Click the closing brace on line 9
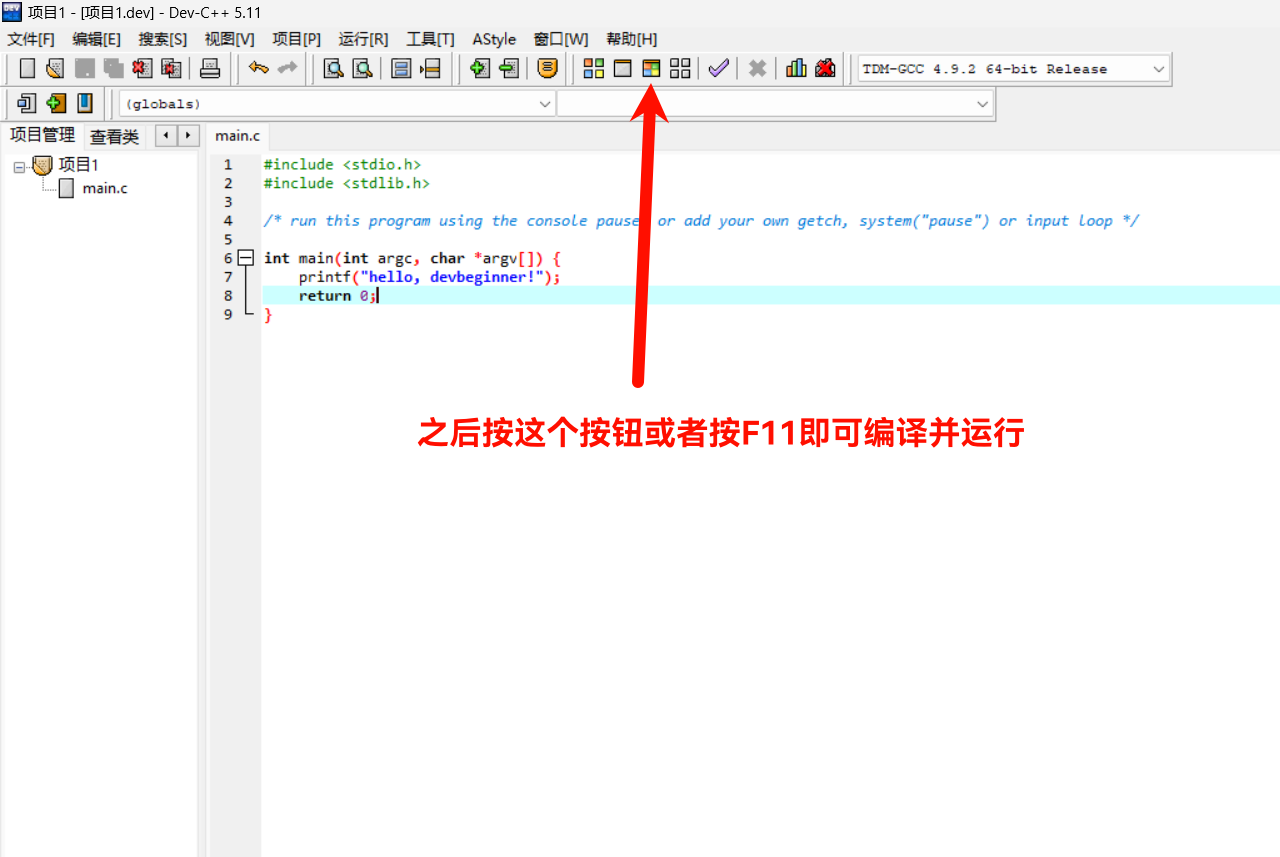1280x857 pixels. [x=267, y=315]
